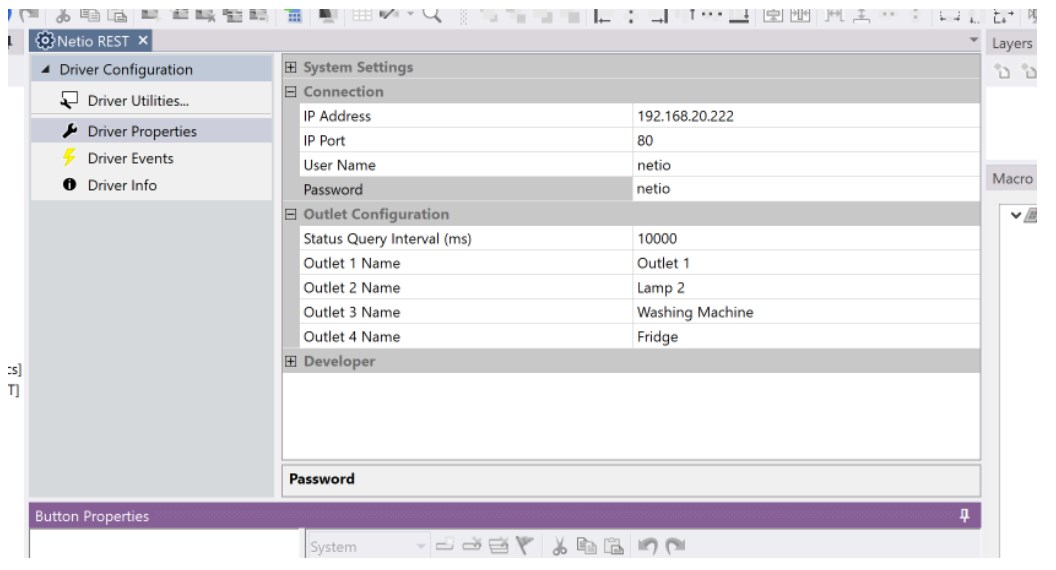Close the Netio REST tab
The image size is (1056, 570).
143,41
